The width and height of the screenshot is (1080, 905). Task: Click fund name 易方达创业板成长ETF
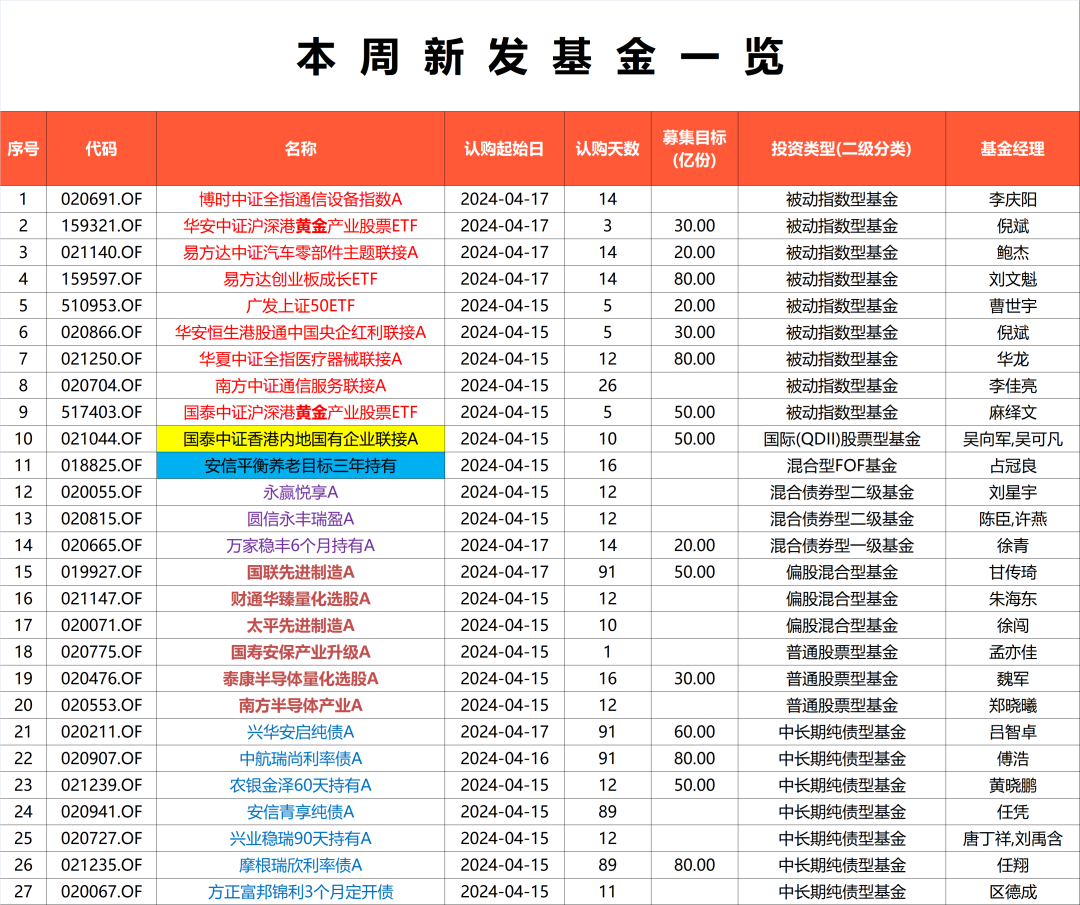pos(300,280)
